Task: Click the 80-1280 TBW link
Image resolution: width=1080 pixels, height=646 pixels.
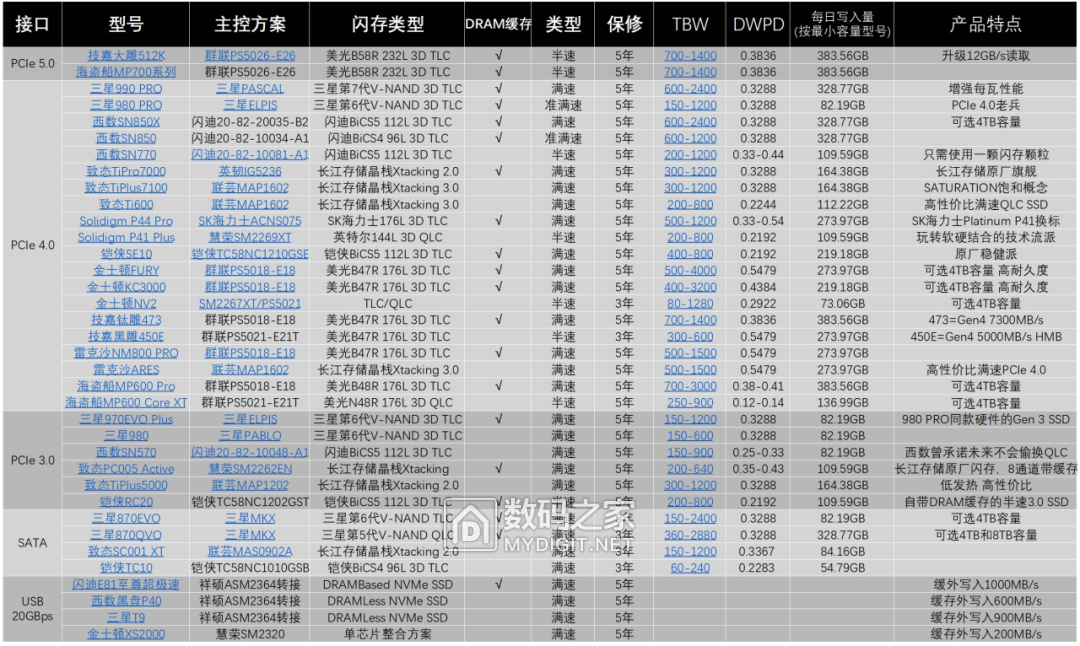Action: pos(690,304)
